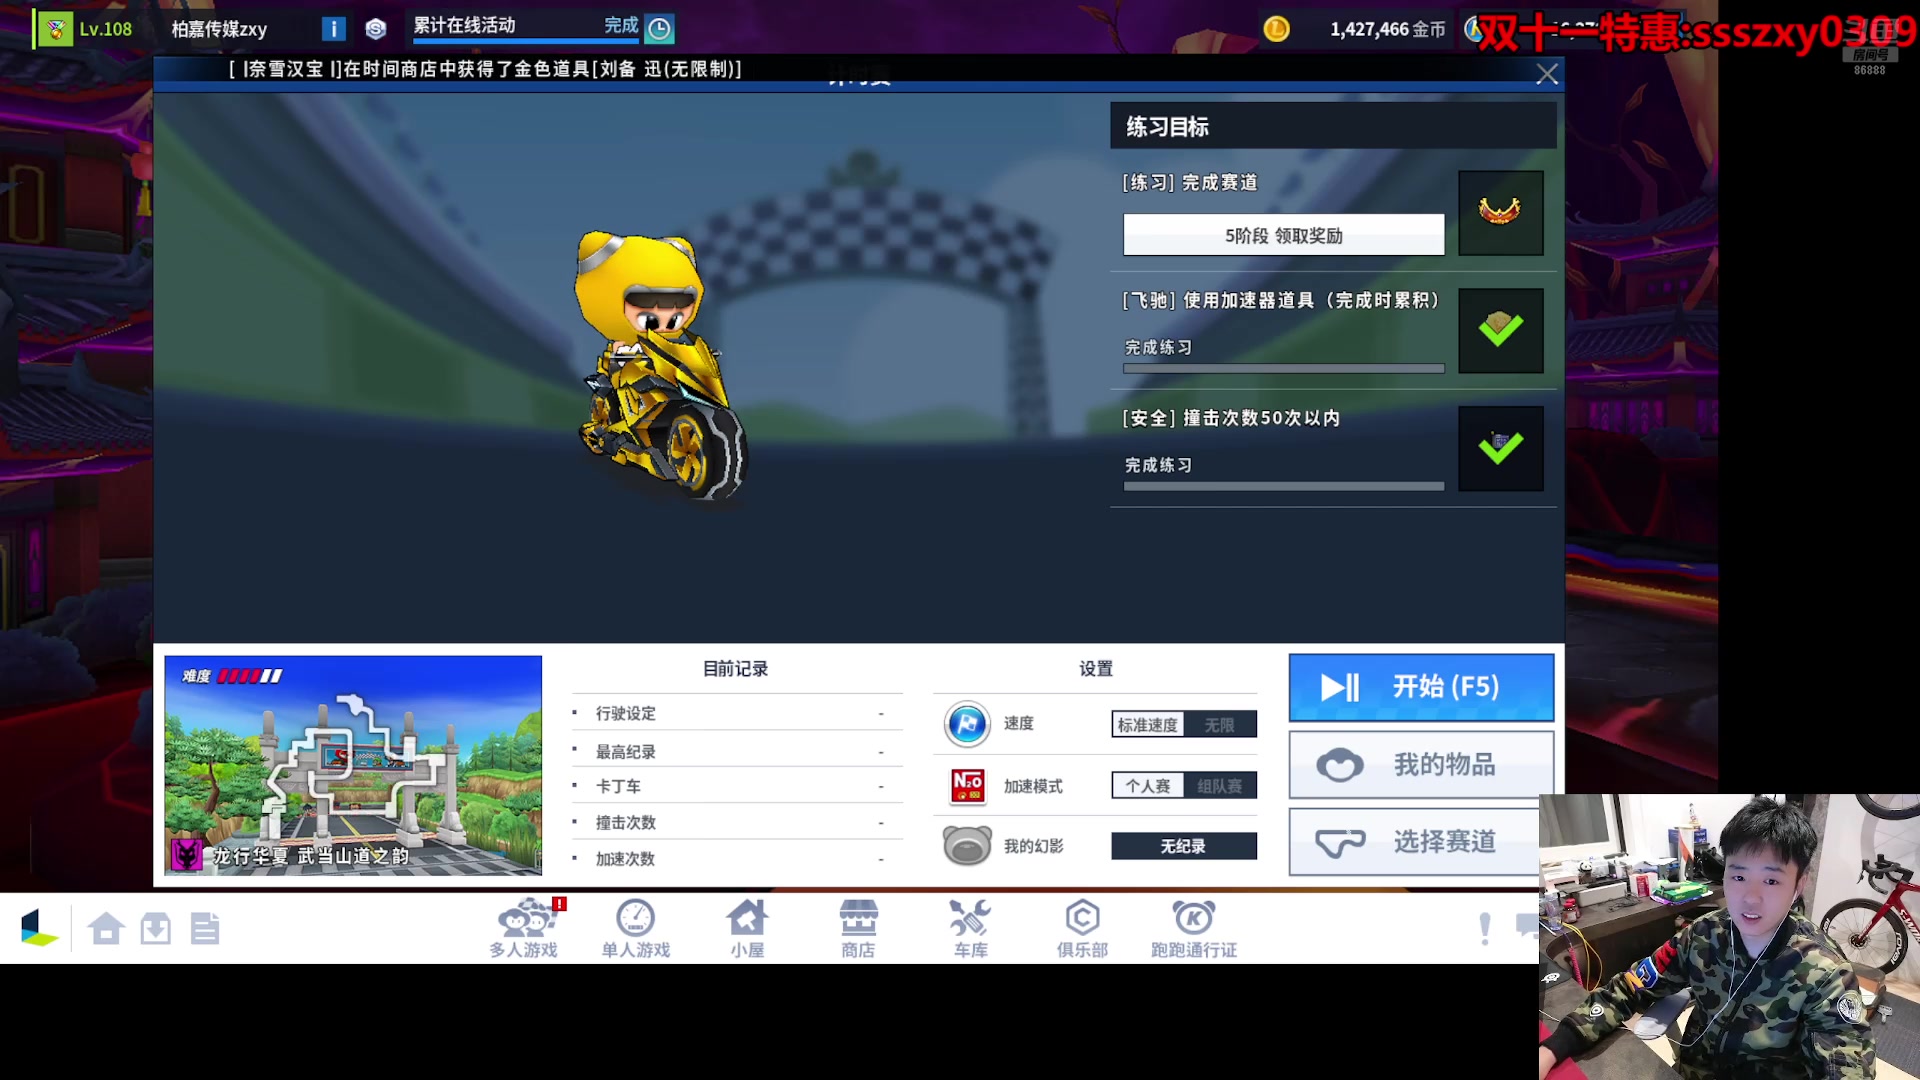Click the 完成练习 progress bar
1920x1080 pixels.
pyautogui.click(x=1283, y=367)
